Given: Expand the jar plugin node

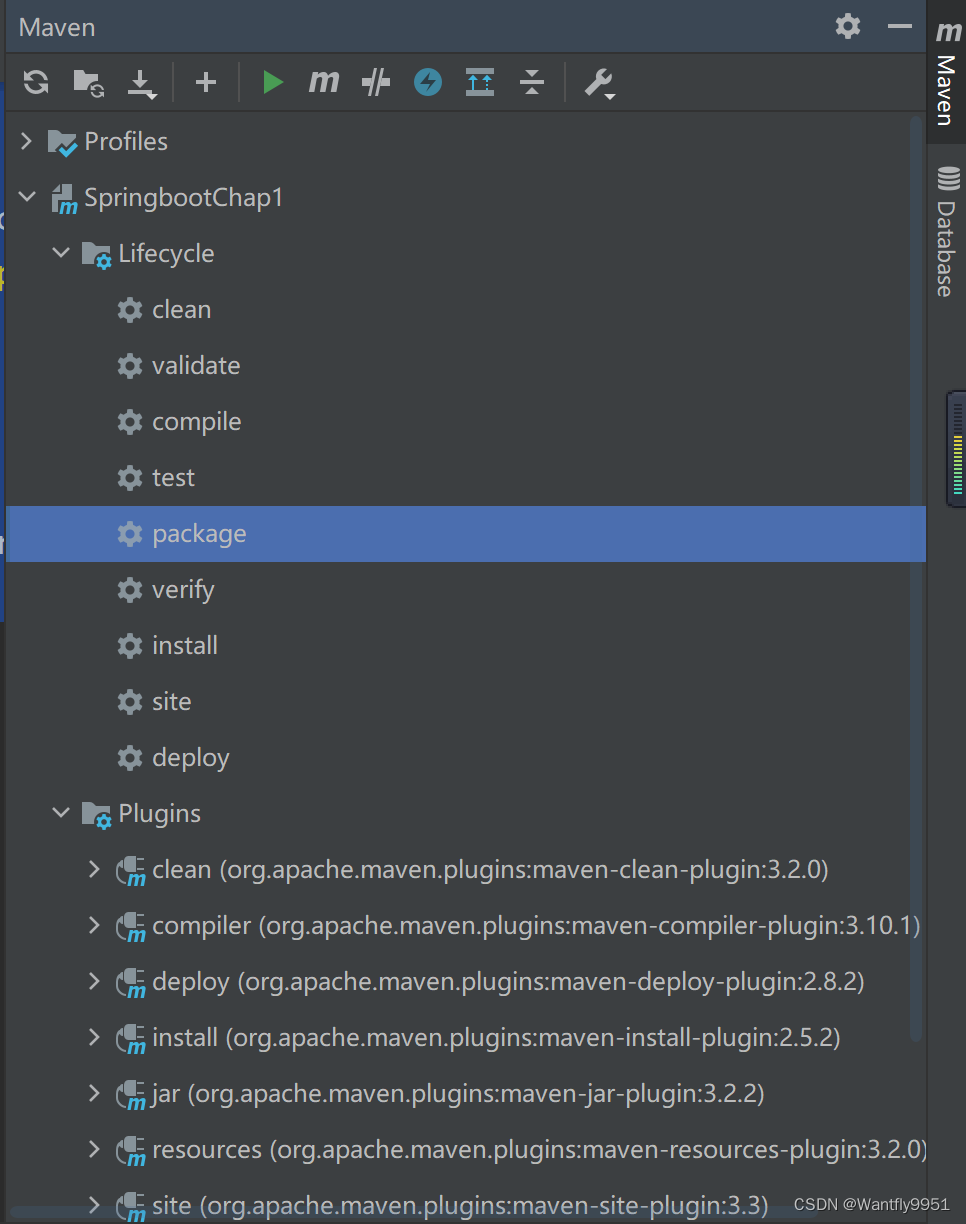Looking at the screenshot, I should point(94,1093).
